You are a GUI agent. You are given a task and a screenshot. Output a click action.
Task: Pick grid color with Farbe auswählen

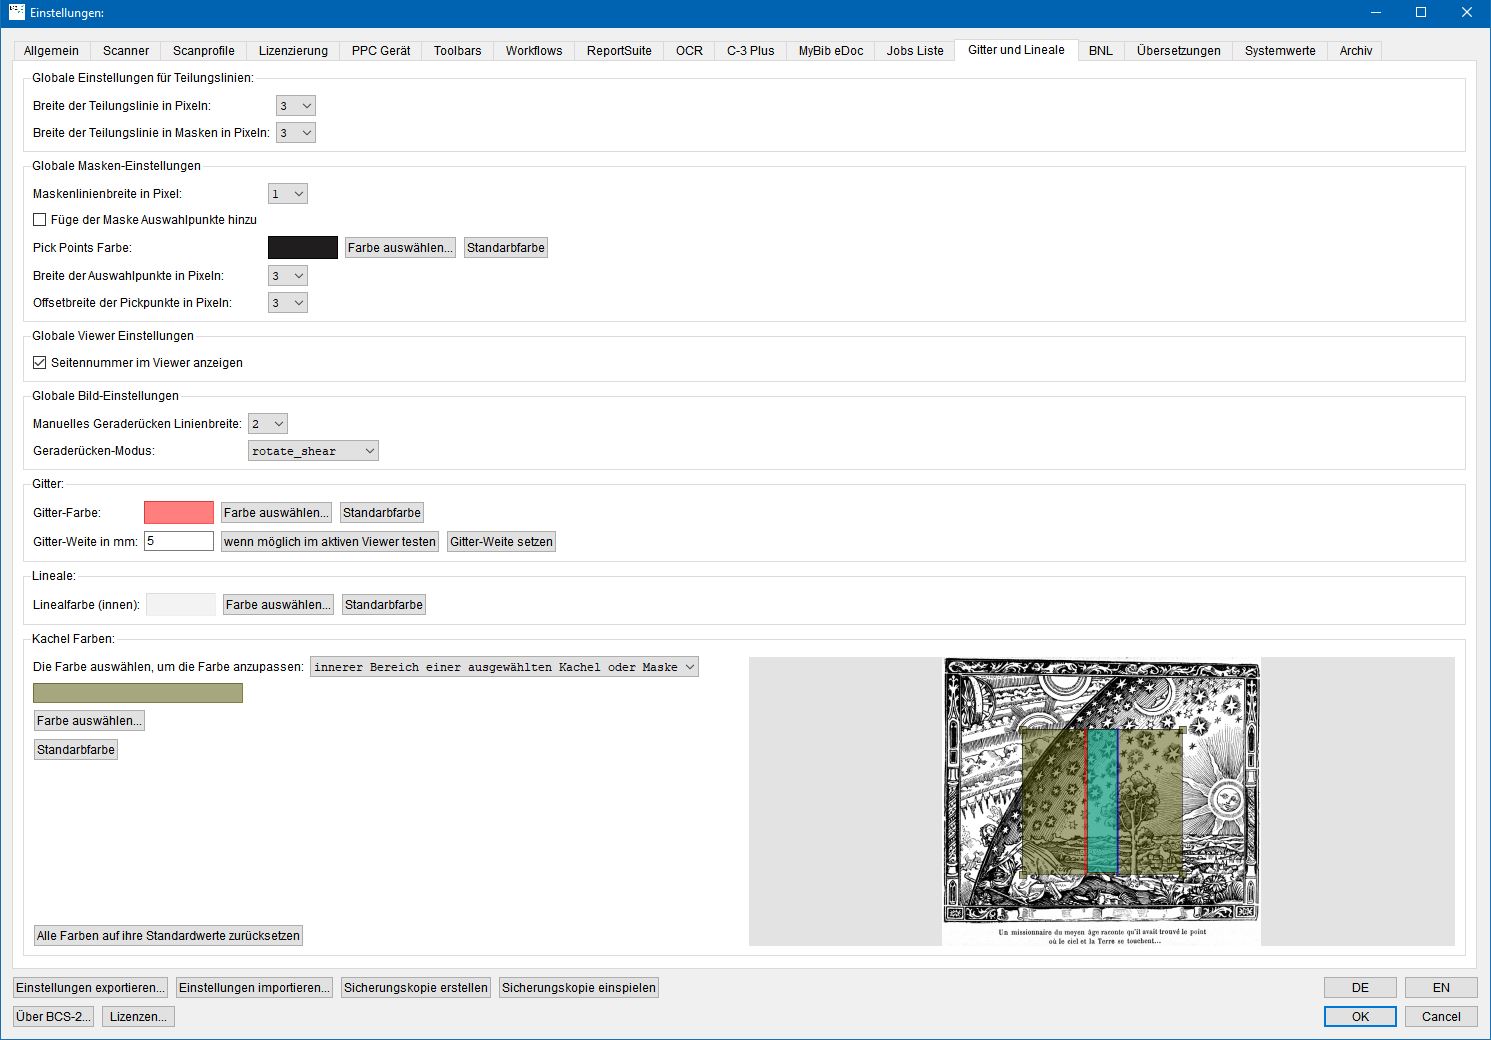click(276, 513)
